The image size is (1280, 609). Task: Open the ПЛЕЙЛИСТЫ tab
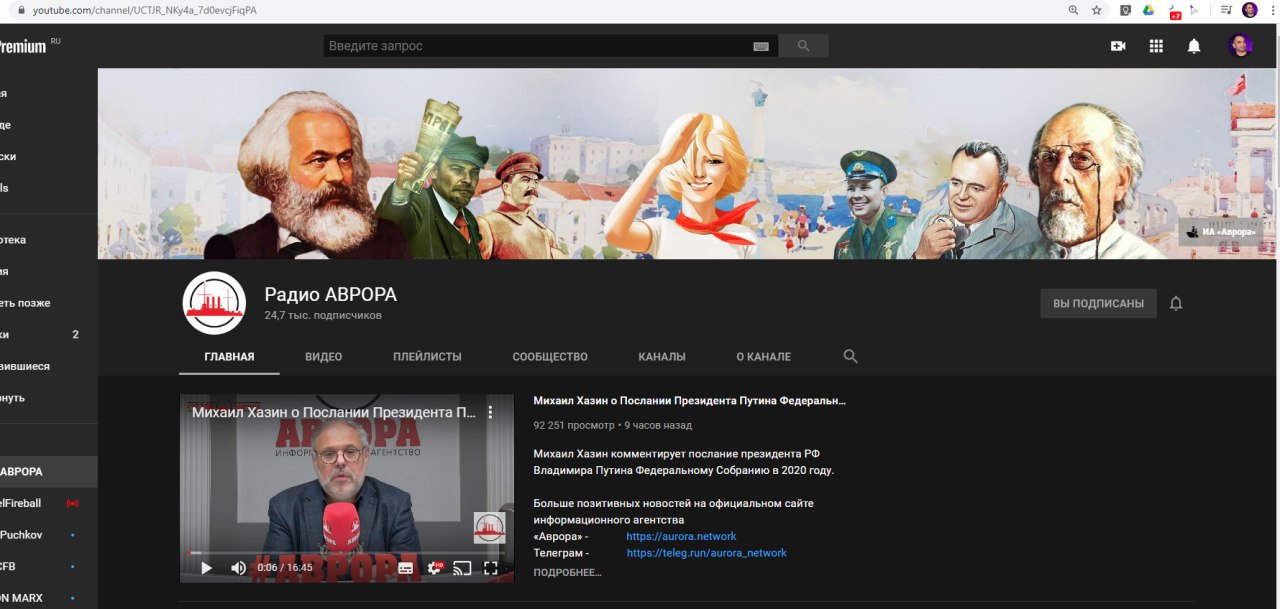427,357
